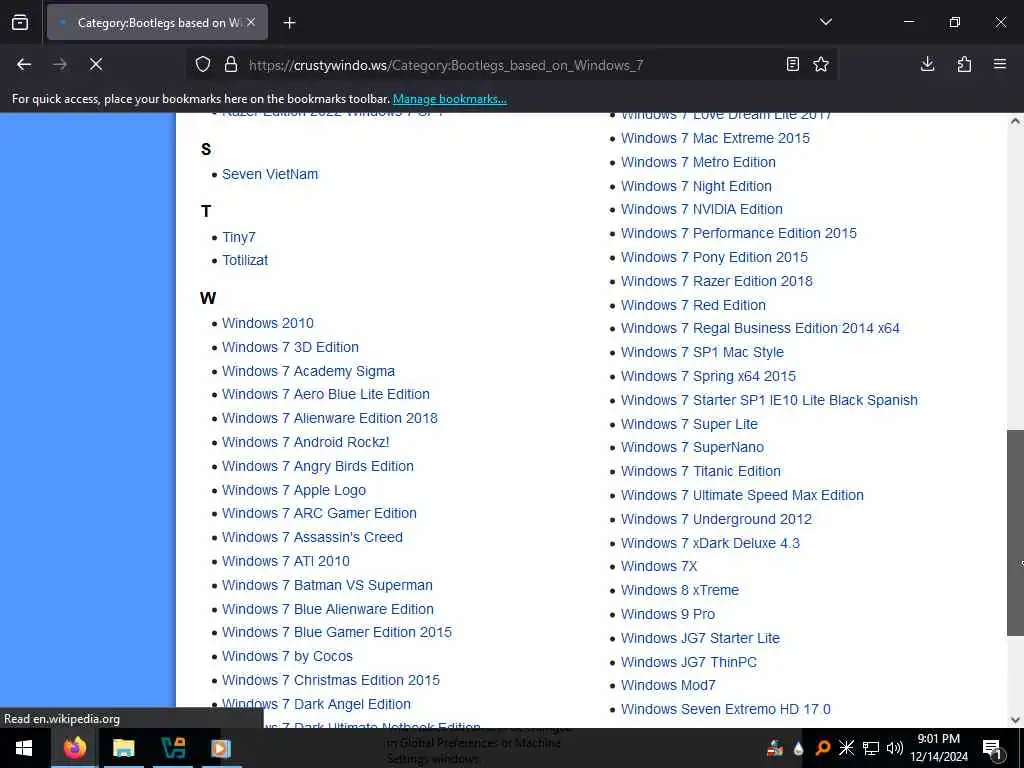Open Windows 7 xDark Deluxe 4.3

click(710, 543)
